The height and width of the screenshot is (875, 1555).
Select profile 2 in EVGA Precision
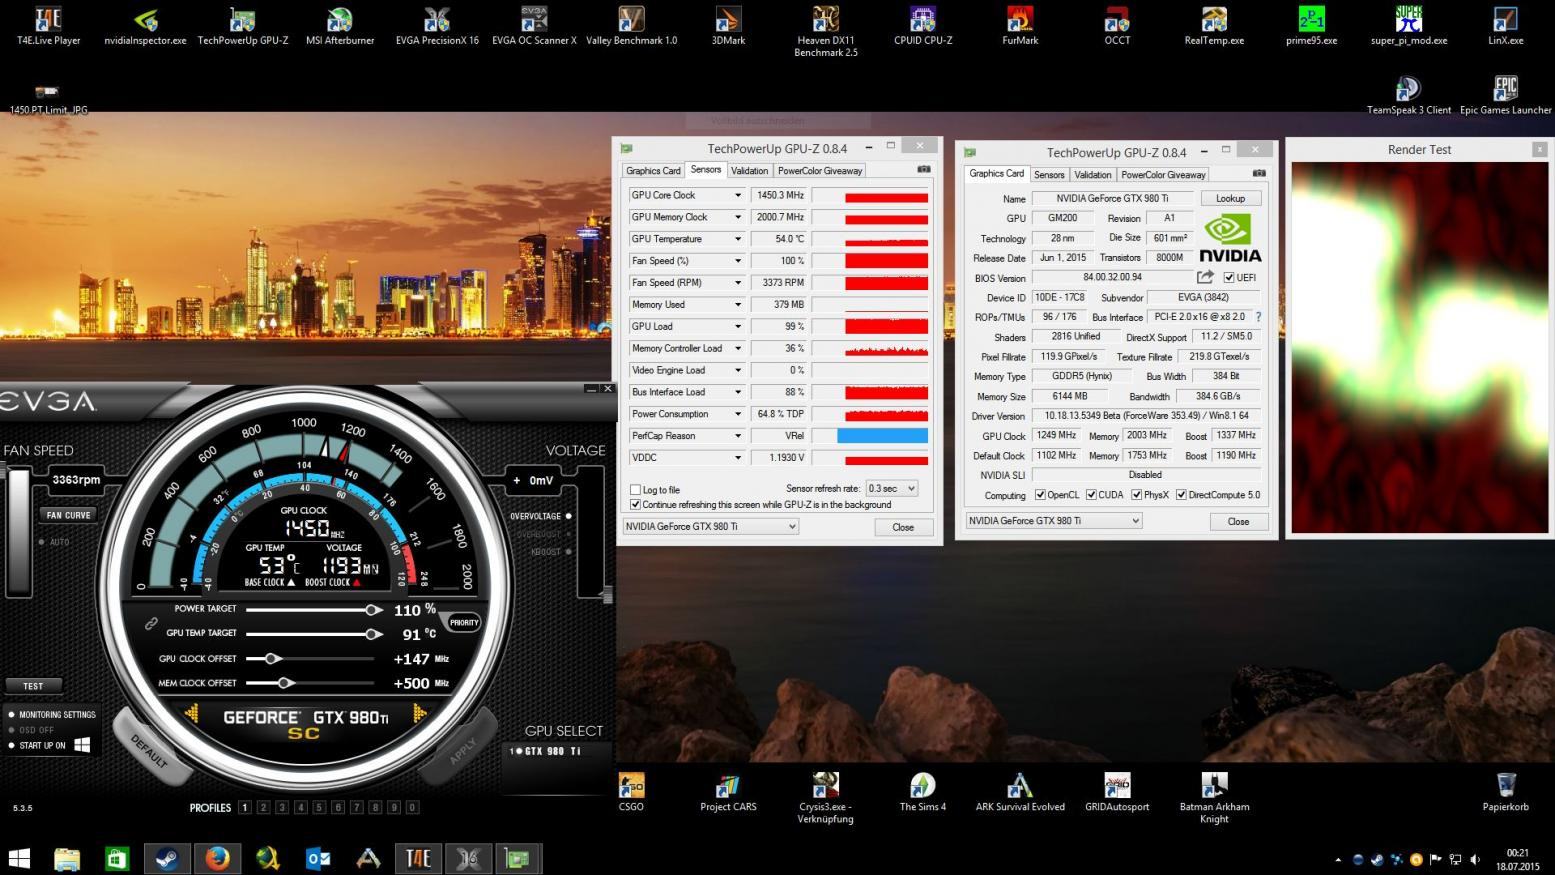[263, 807]
